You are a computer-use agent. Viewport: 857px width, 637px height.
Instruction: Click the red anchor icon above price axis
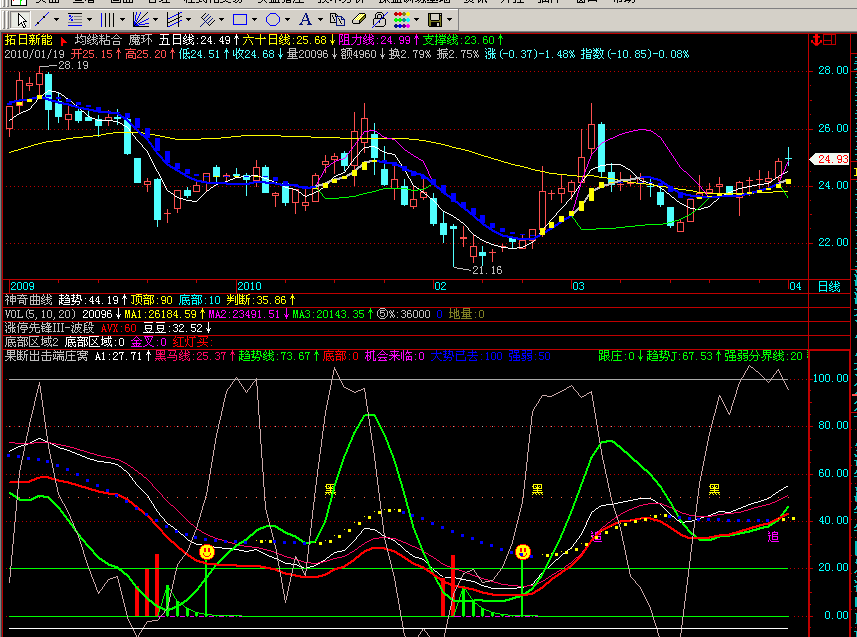(817, 40)
